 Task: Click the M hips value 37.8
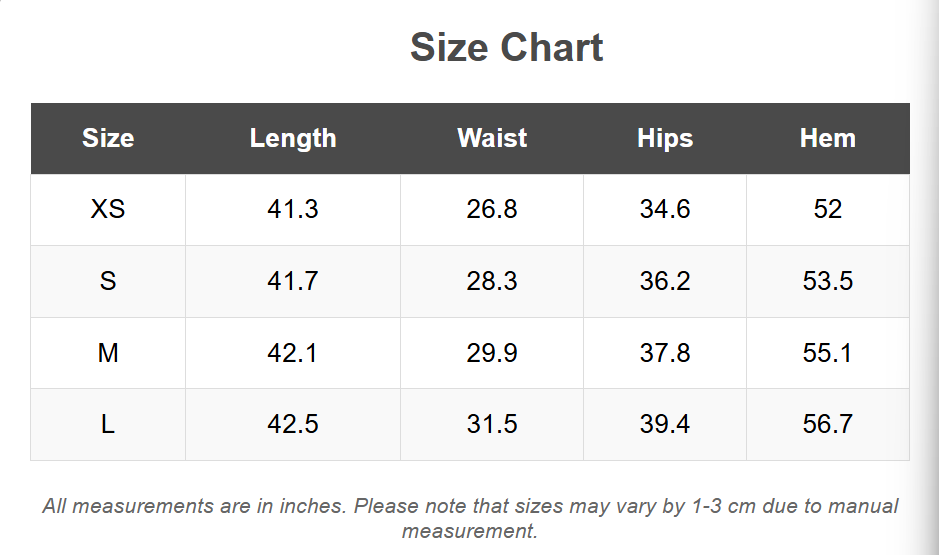pos(665,353)
